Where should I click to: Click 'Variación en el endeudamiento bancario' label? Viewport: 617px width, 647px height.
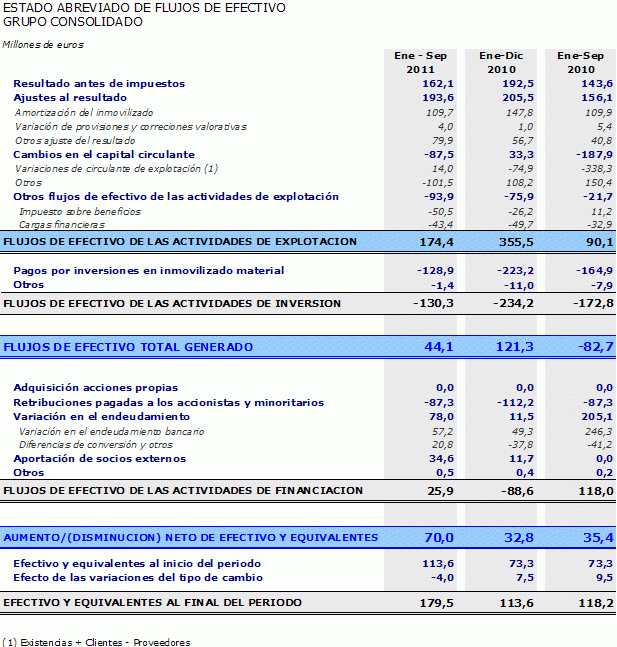(x=111, y=430)
